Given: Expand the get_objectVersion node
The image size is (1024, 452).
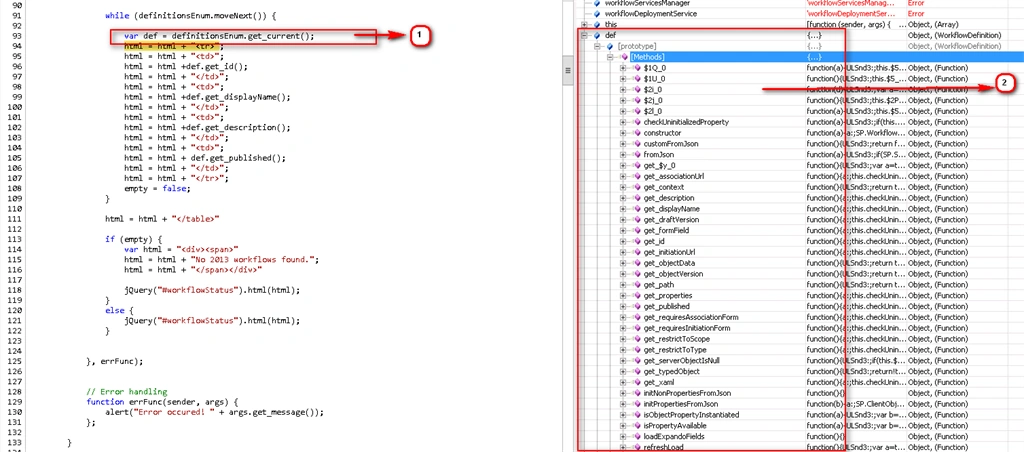Looking at the screenshot, I should coord(623,274).
